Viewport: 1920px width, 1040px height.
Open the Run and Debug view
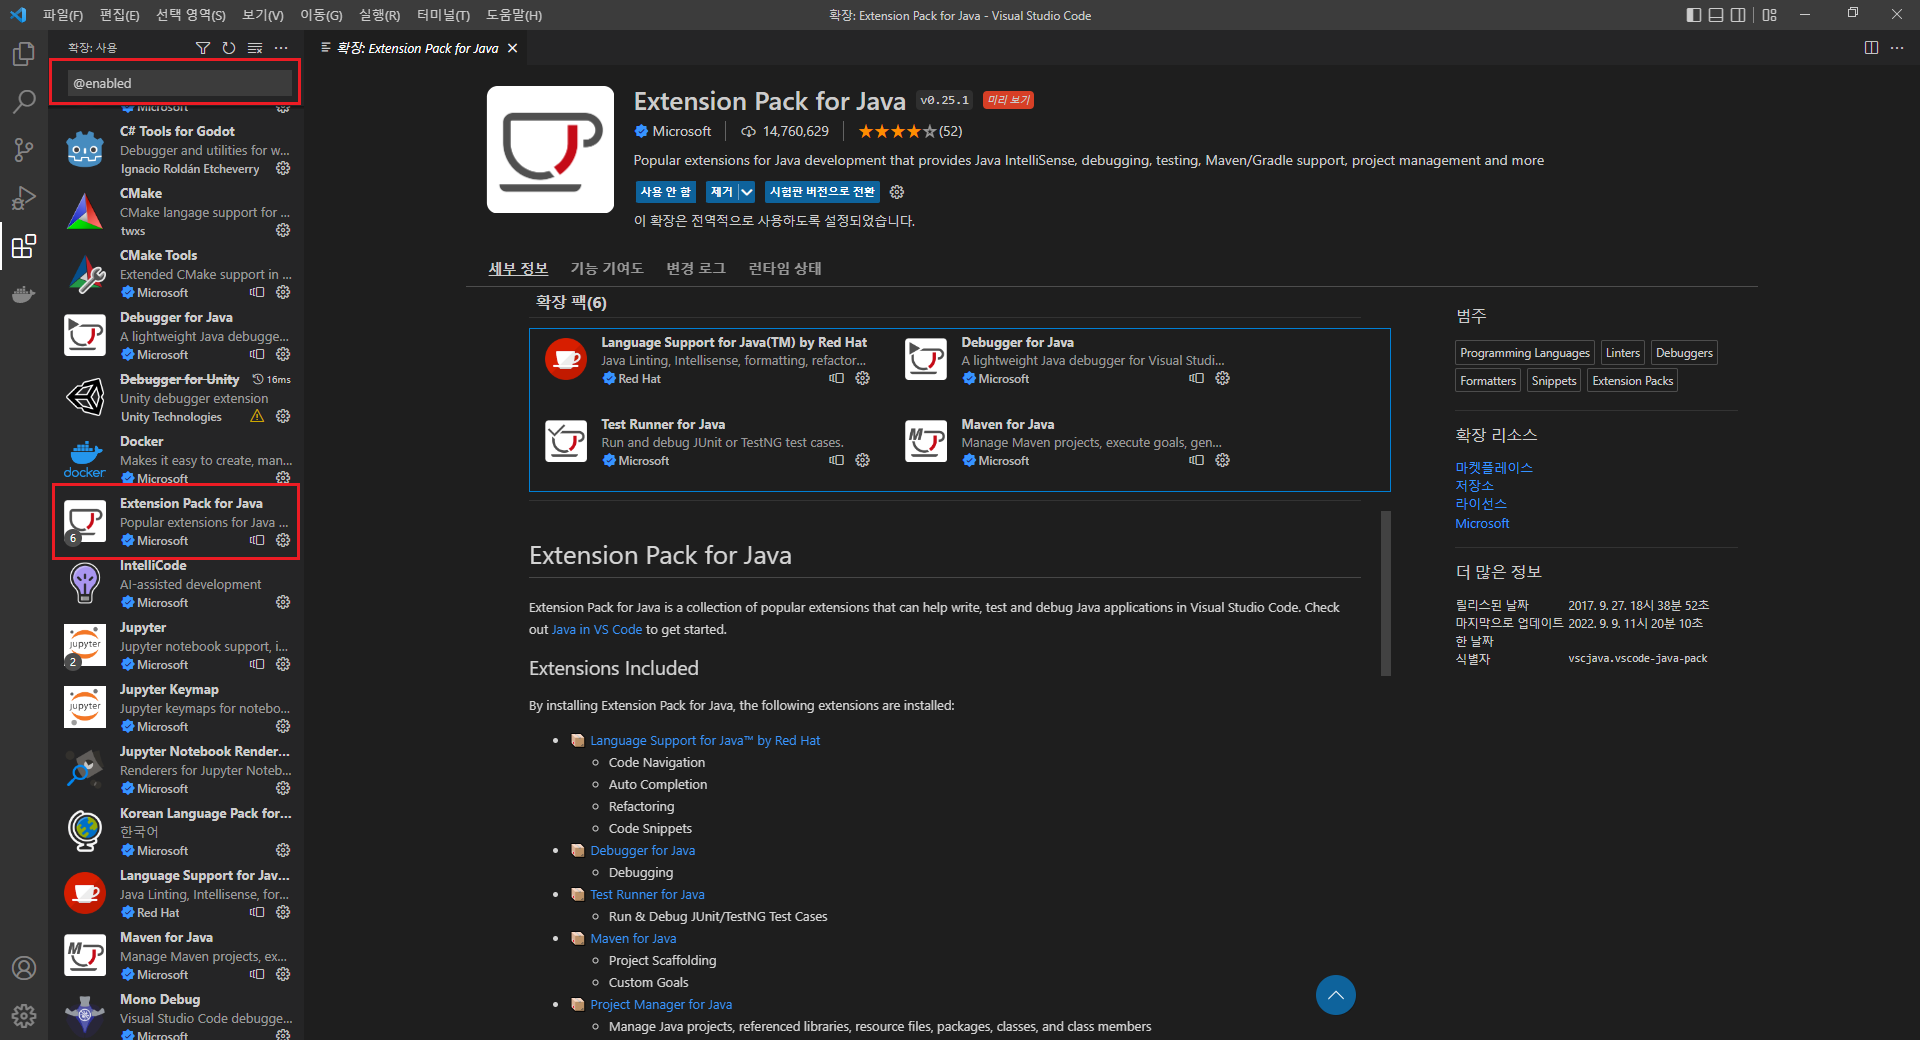(x=24, y=198)
